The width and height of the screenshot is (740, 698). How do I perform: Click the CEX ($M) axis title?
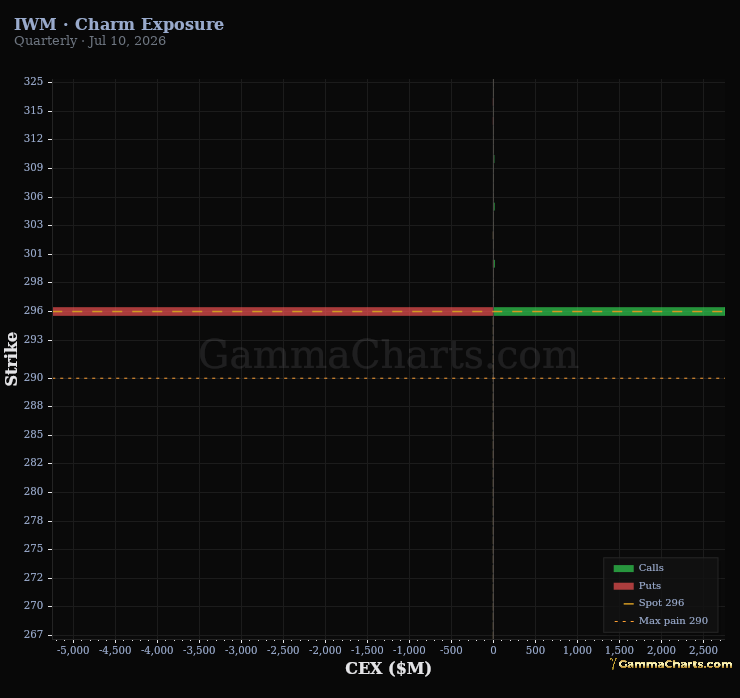tap(388, 668)
